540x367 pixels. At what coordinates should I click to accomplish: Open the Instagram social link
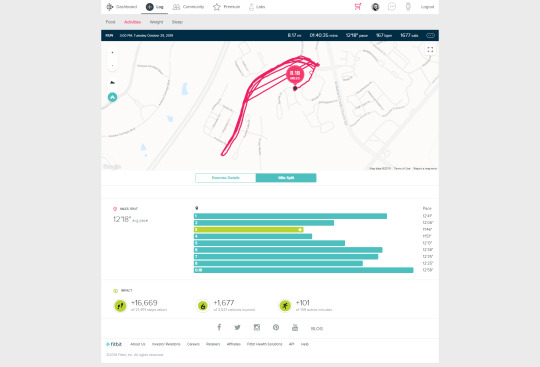(257, 327)
